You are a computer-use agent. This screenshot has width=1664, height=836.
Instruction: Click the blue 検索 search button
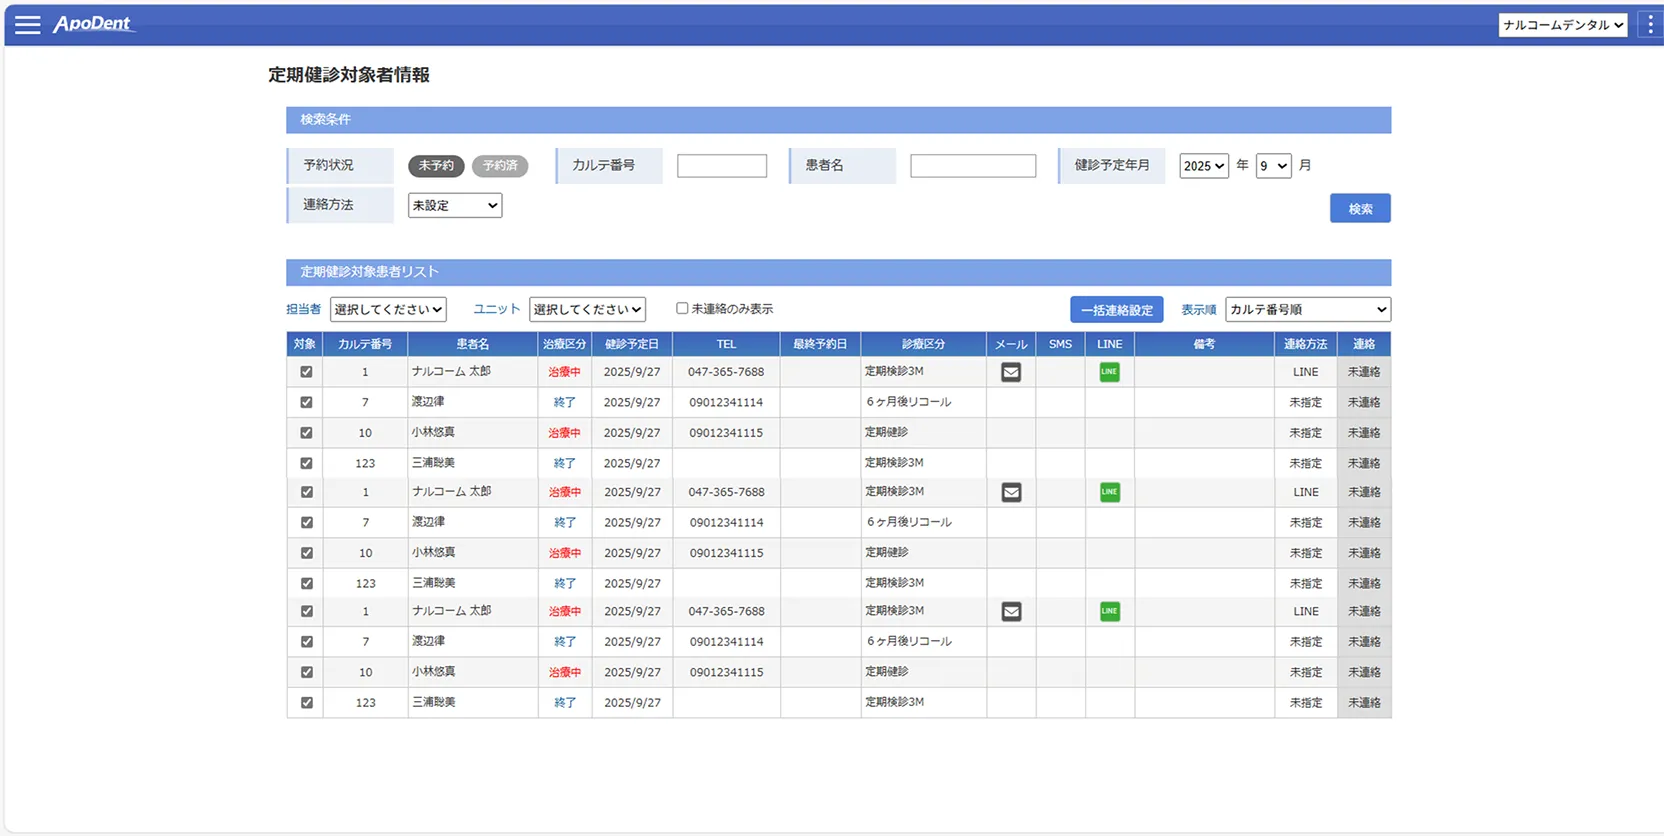tap(1359, 208)
